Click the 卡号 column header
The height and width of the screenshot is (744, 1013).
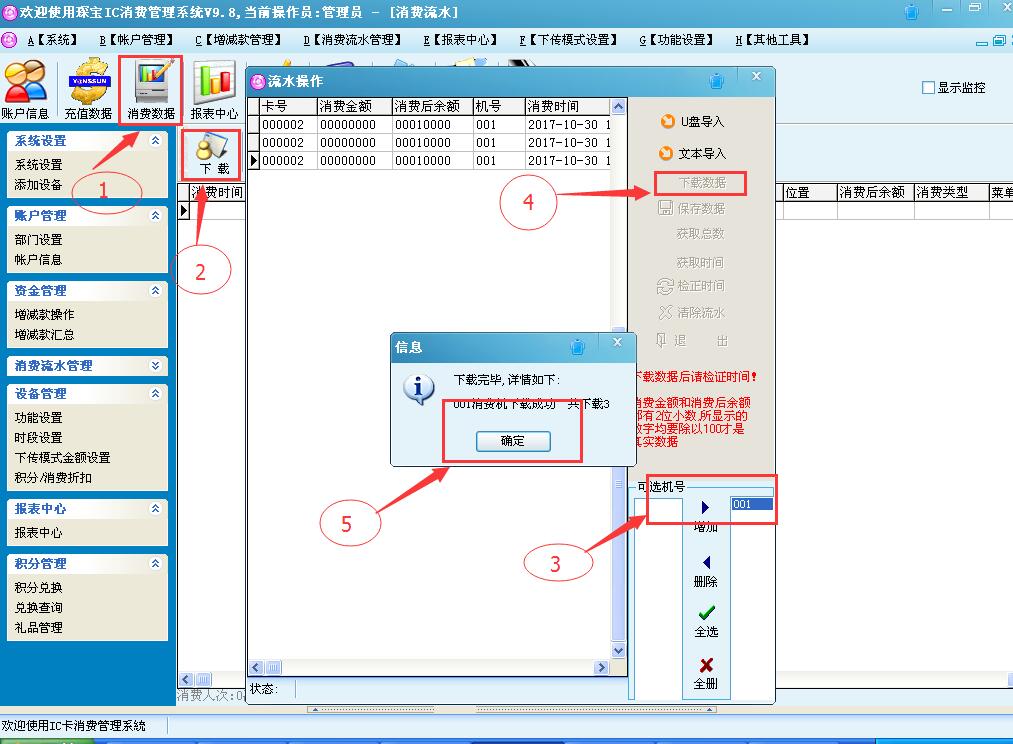pyautogui.click(x=288, y=107)
